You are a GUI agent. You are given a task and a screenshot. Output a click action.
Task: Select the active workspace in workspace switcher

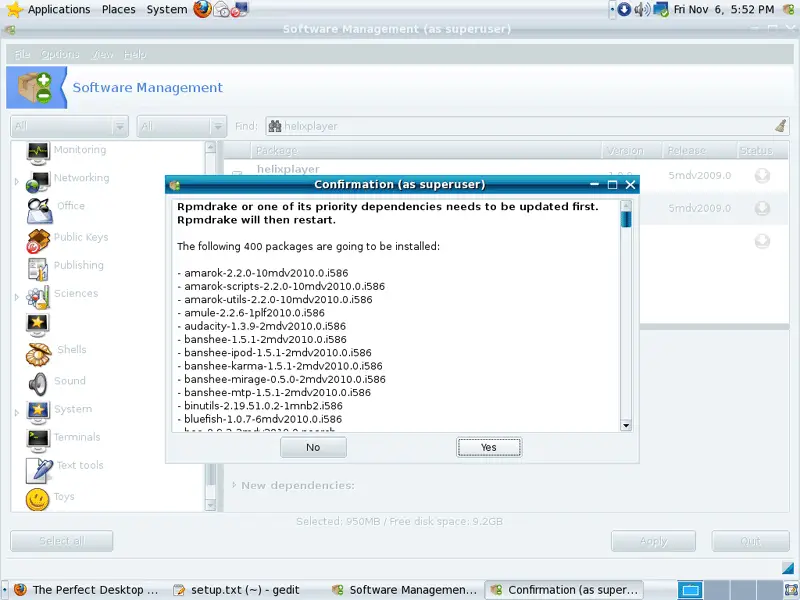(x=690, y=590)
